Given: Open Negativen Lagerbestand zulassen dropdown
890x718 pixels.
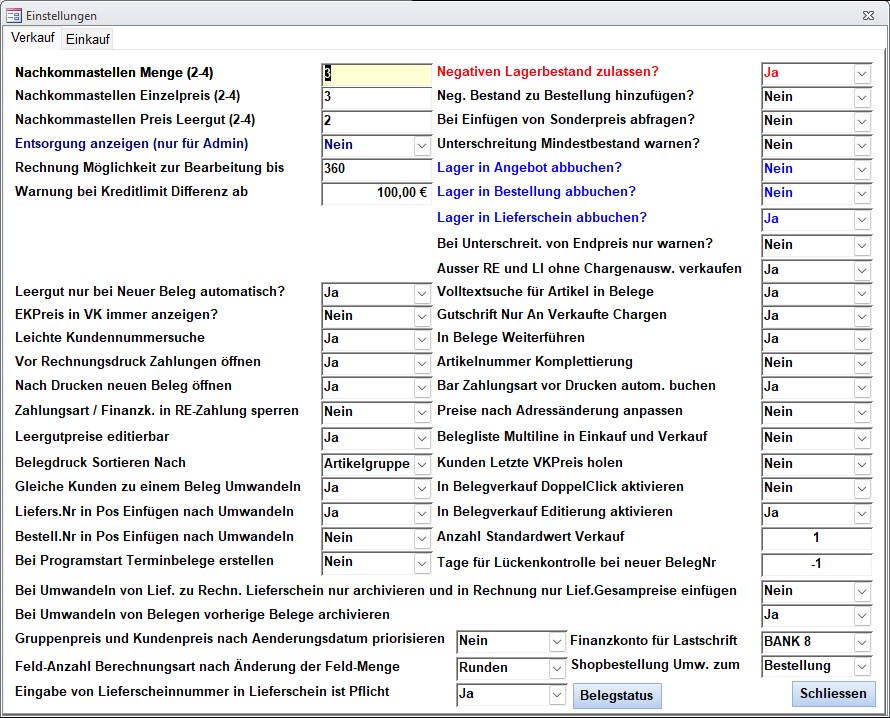Looking at the screenshot, I should click(862, 74).
